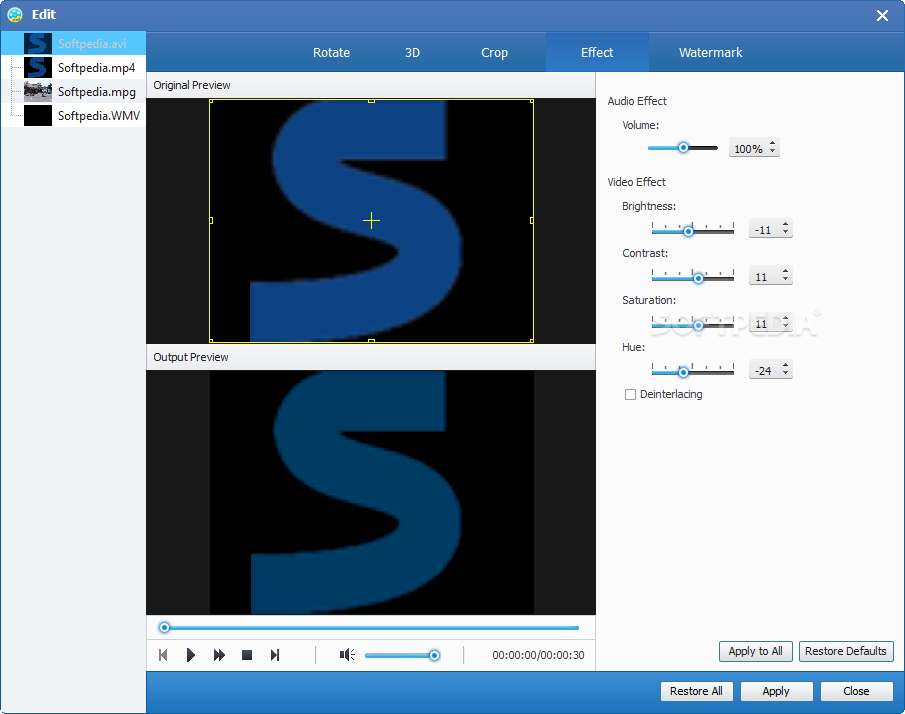Viewport: 905px width, 714px height.
Task: Select the Softpedia.WMV thumbnail
Action: (38, 115)
